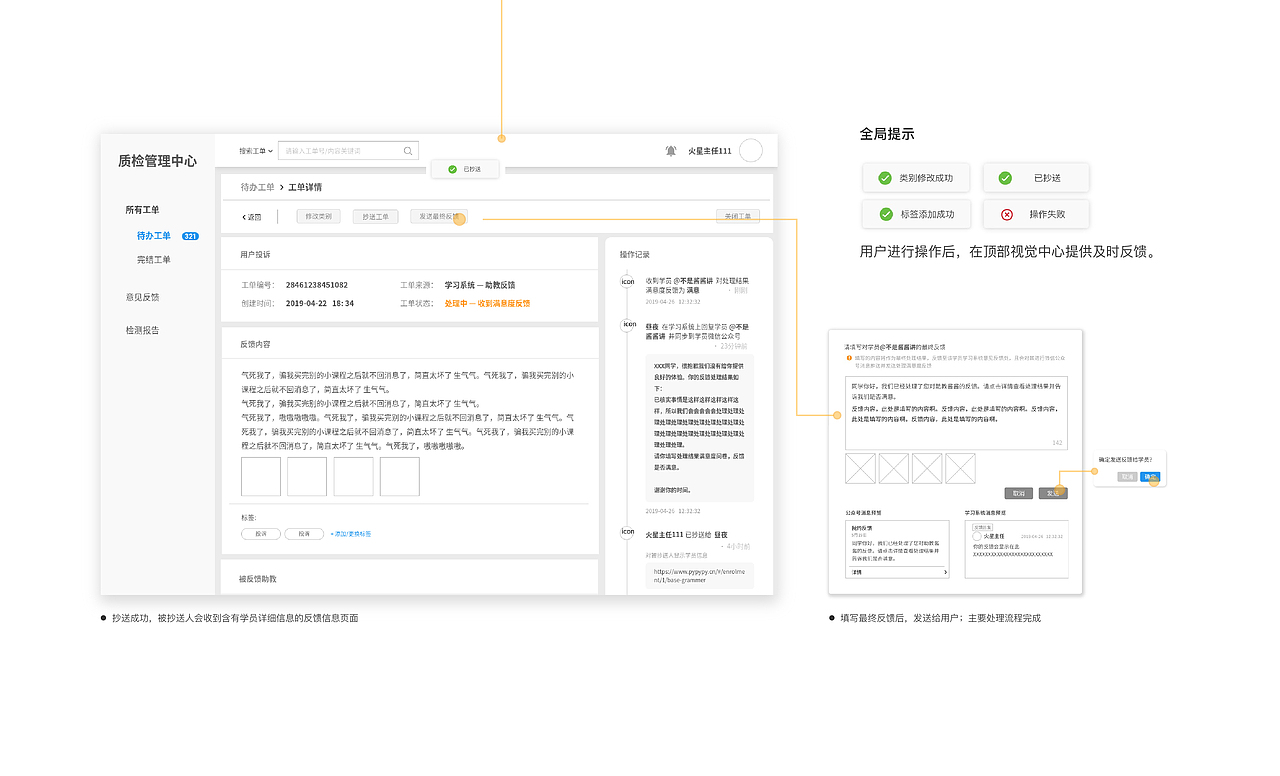Click the orange warning icon in the feedback dialog
The height and width of the screenshot is (776, 1280).
pyautogui.click(x=848, y=357)
